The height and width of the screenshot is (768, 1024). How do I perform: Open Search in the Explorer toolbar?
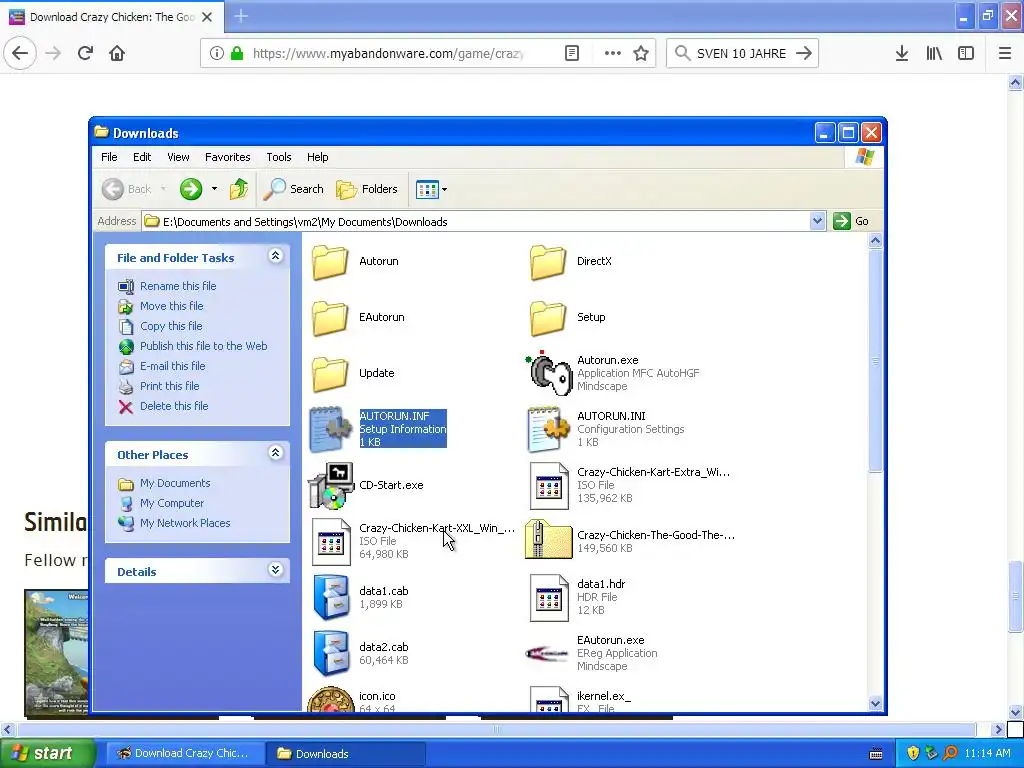tap(294, 189)
